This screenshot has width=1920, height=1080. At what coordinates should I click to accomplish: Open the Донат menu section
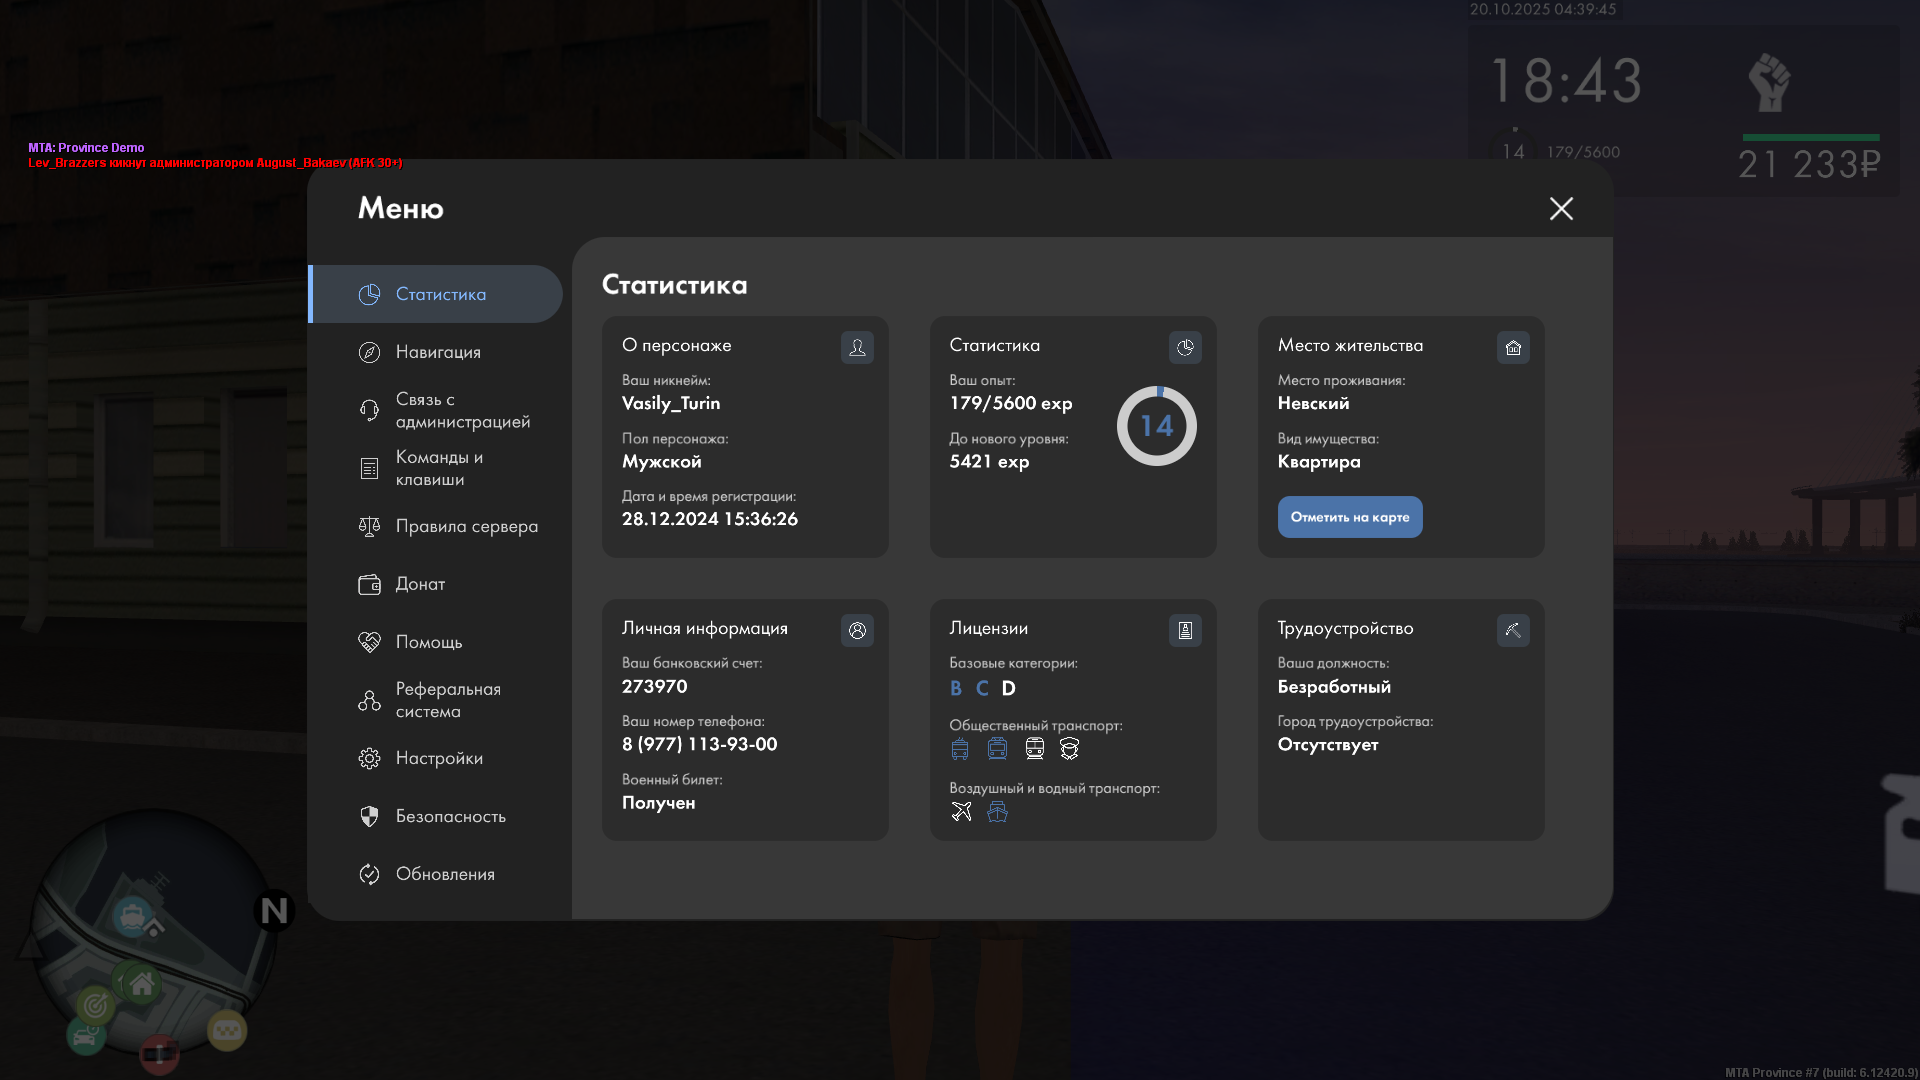(x=420, y=584)
